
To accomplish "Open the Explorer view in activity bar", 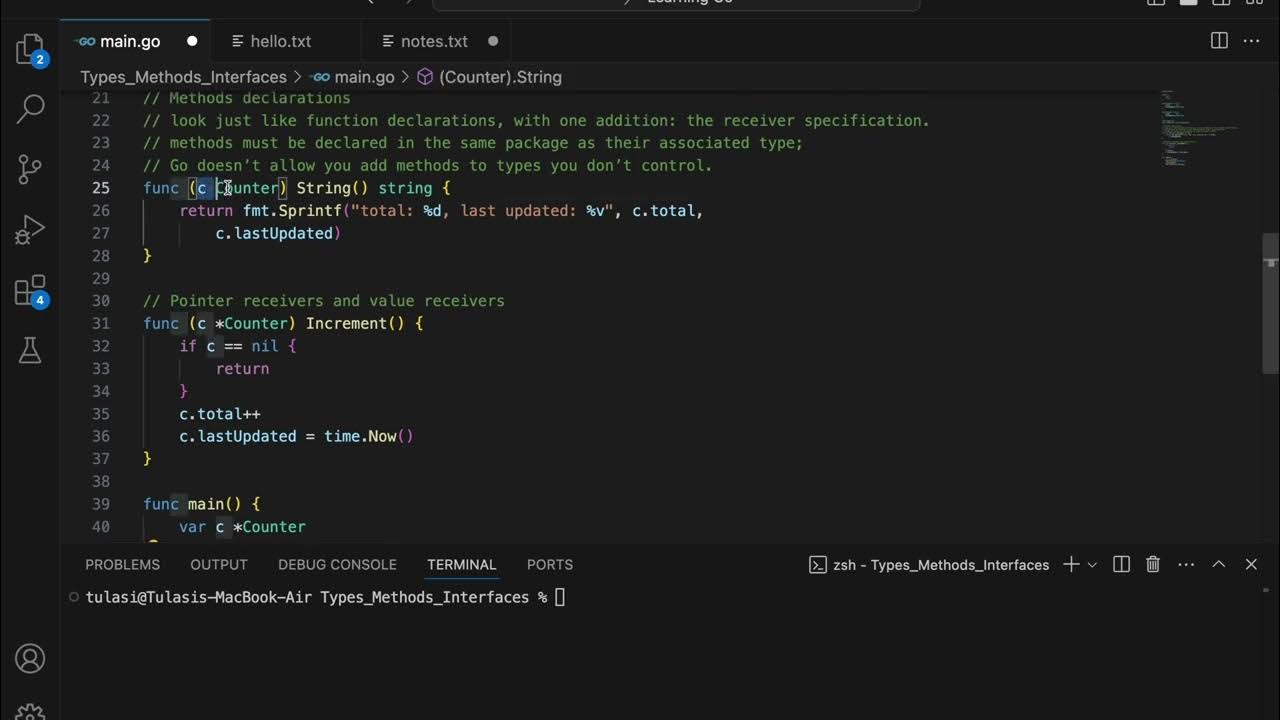I will click(x=30, y=50).
